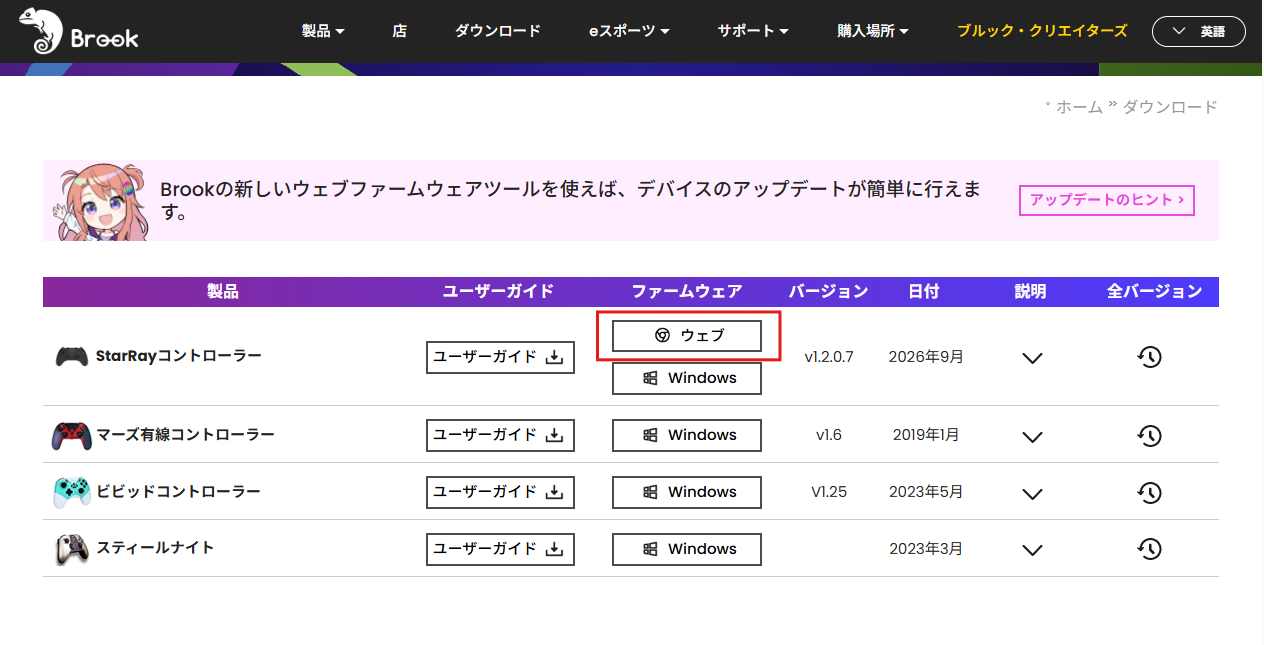The width and height of the screenshot is (1264, 645).
Task: Open history icon for StarRayコントローラー
Action: [1150, 357]
